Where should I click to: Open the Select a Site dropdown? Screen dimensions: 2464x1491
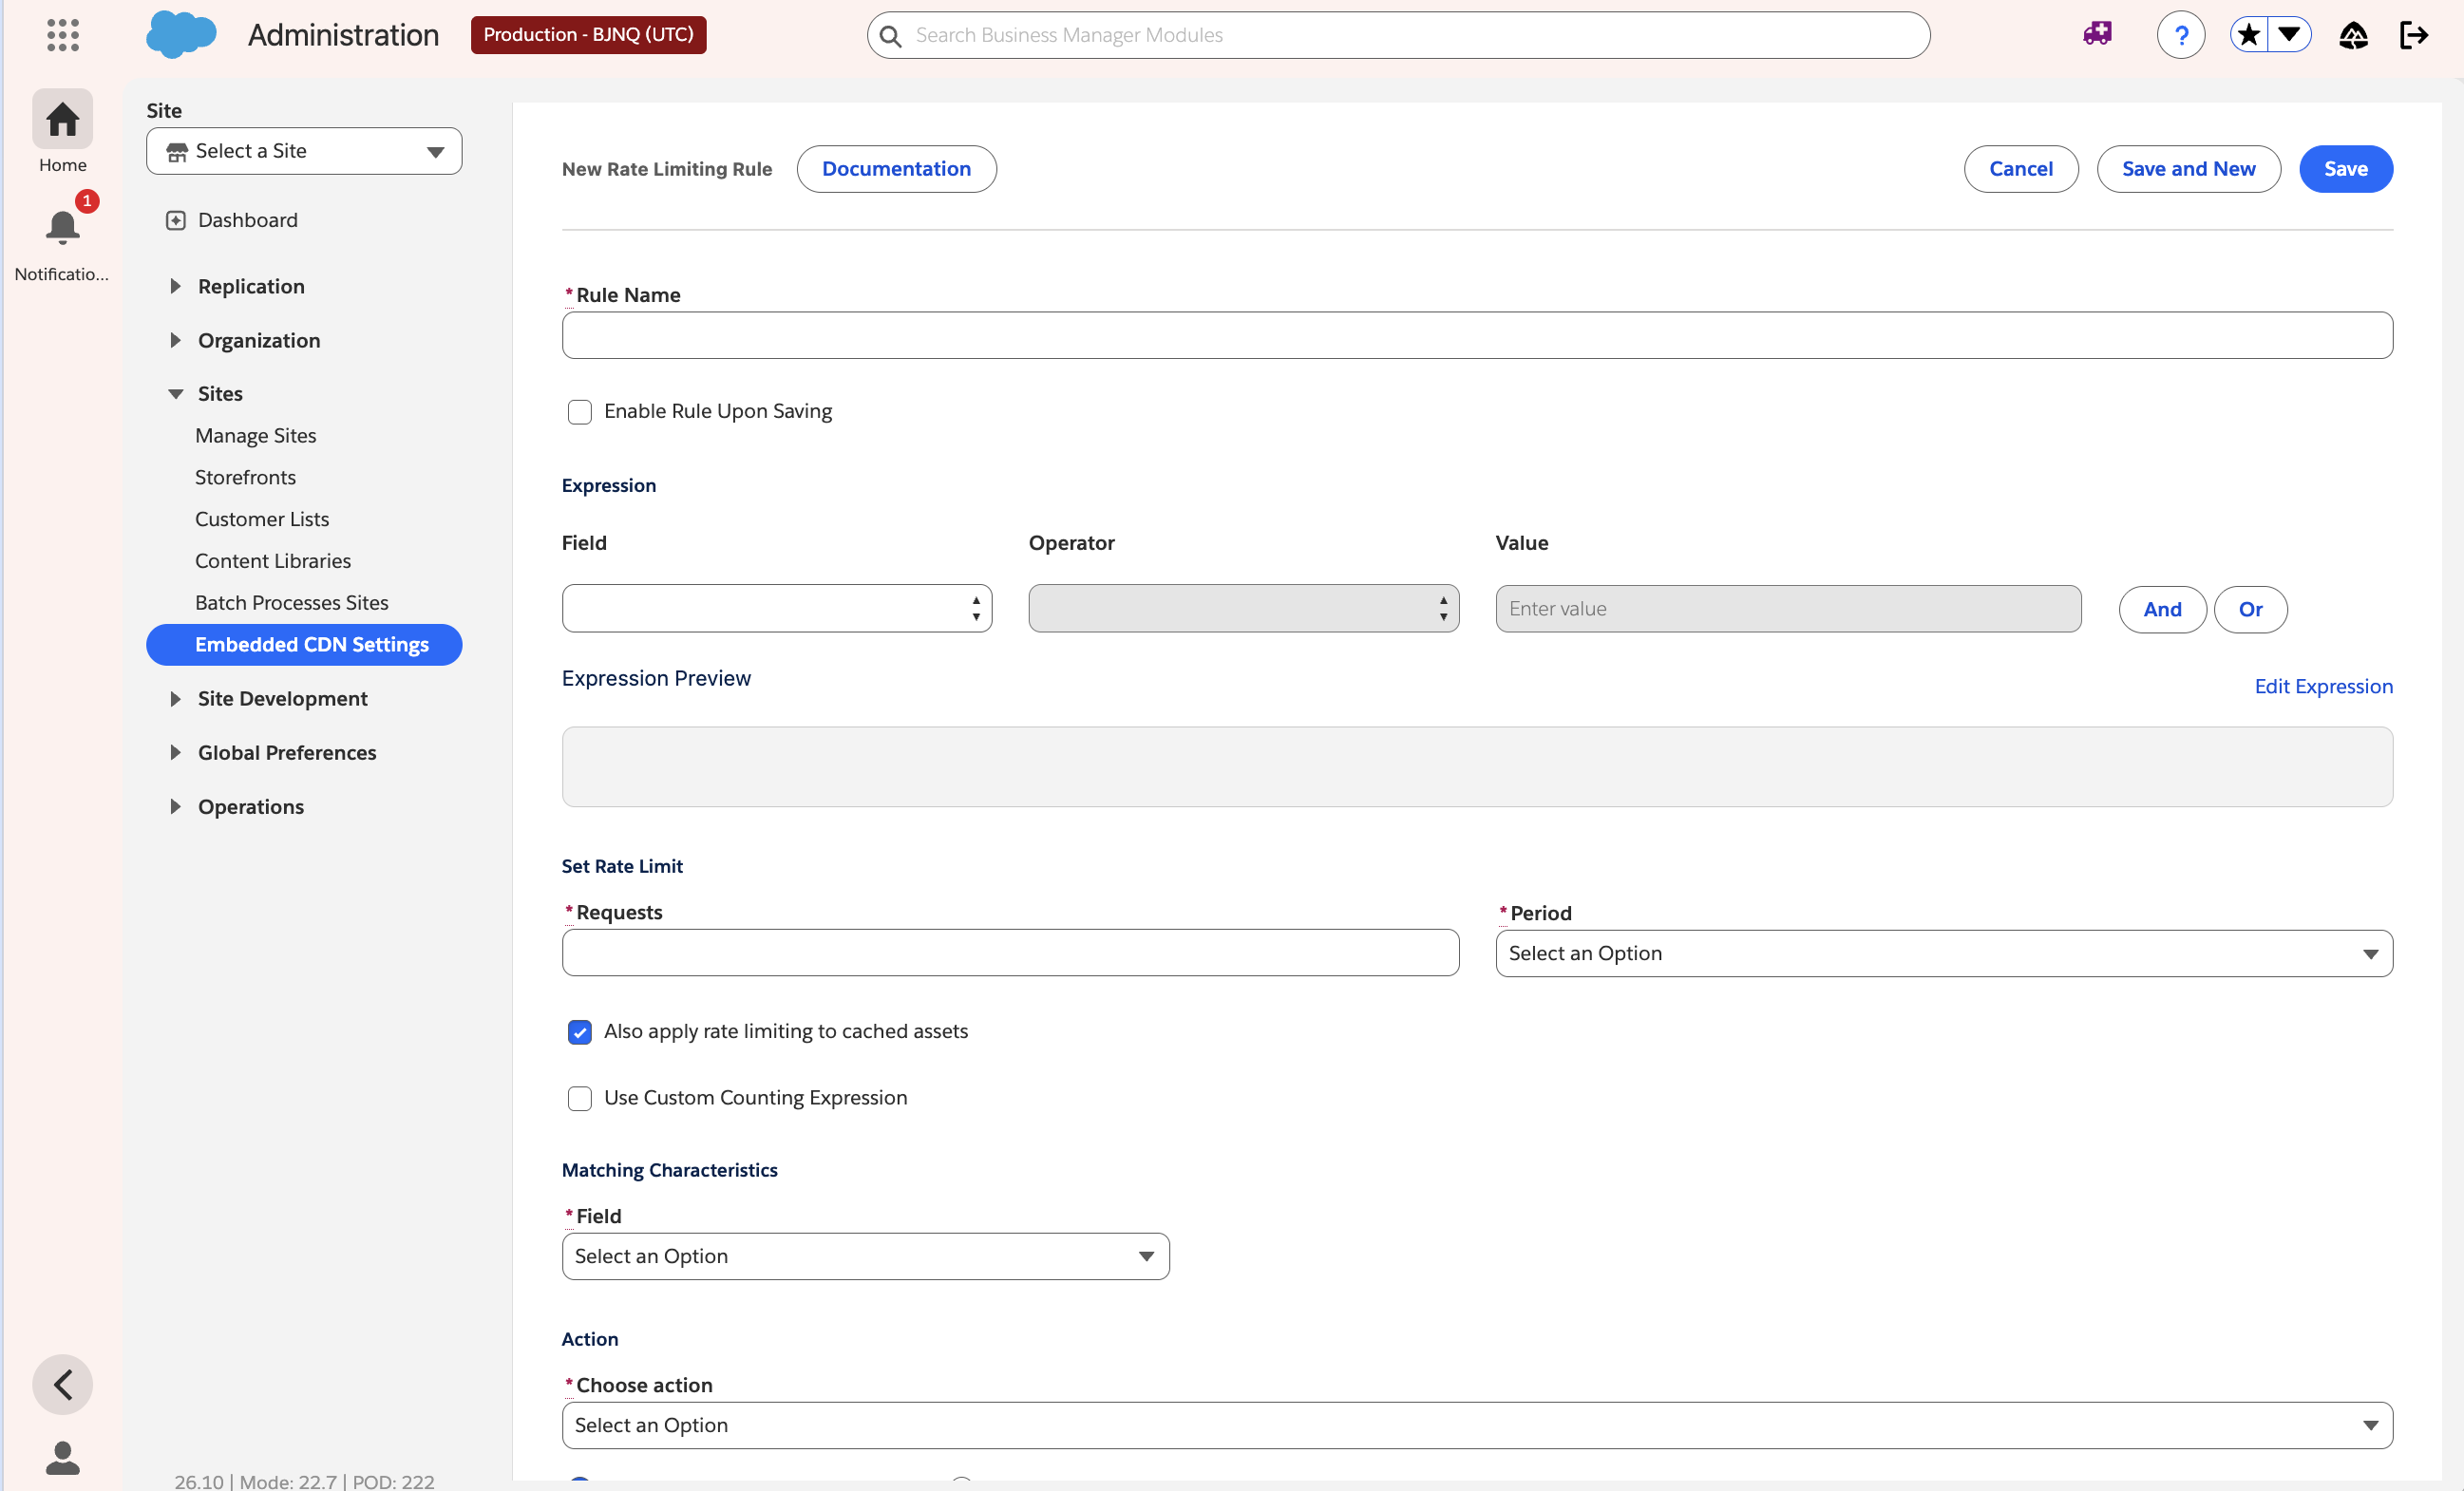coord(304,151)
